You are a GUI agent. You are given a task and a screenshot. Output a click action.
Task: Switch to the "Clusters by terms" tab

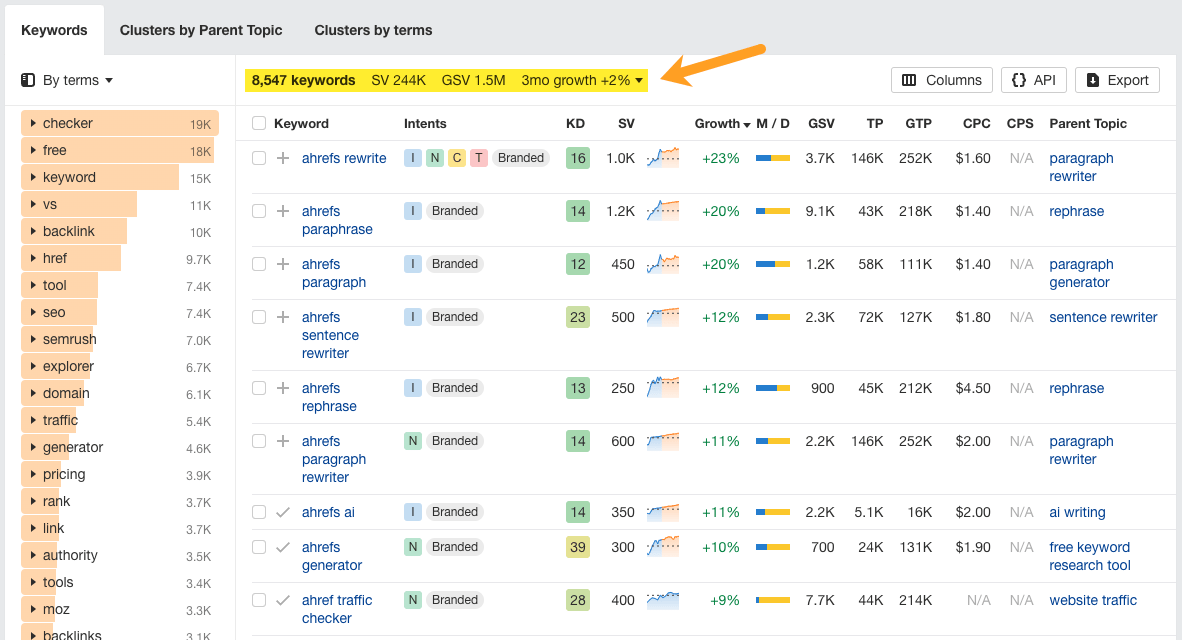(x=373, y=30)
